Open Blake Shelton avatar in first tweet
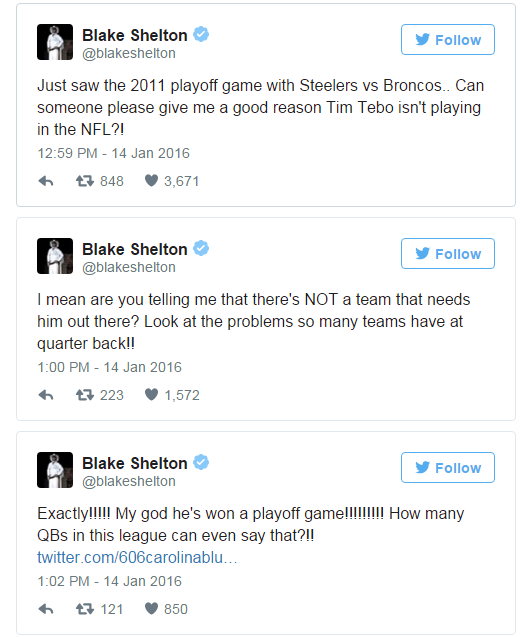The image size is (523, 637). 55,42
